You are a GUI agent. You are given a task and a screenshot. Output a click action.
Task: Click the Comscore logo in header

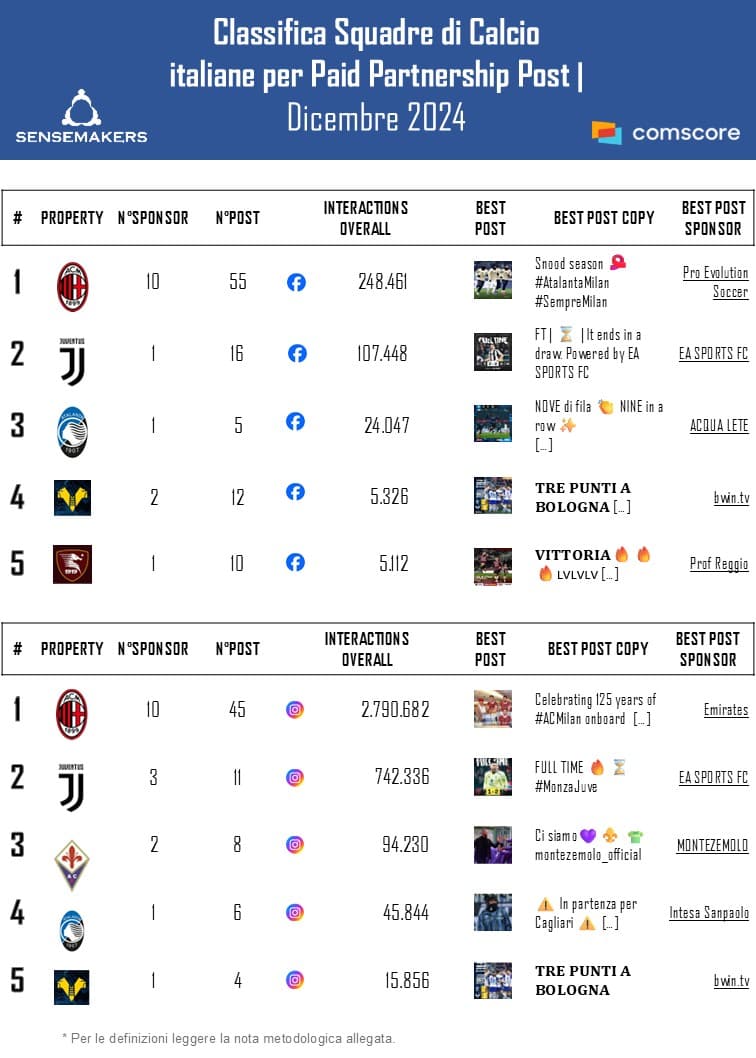[666, 133]
